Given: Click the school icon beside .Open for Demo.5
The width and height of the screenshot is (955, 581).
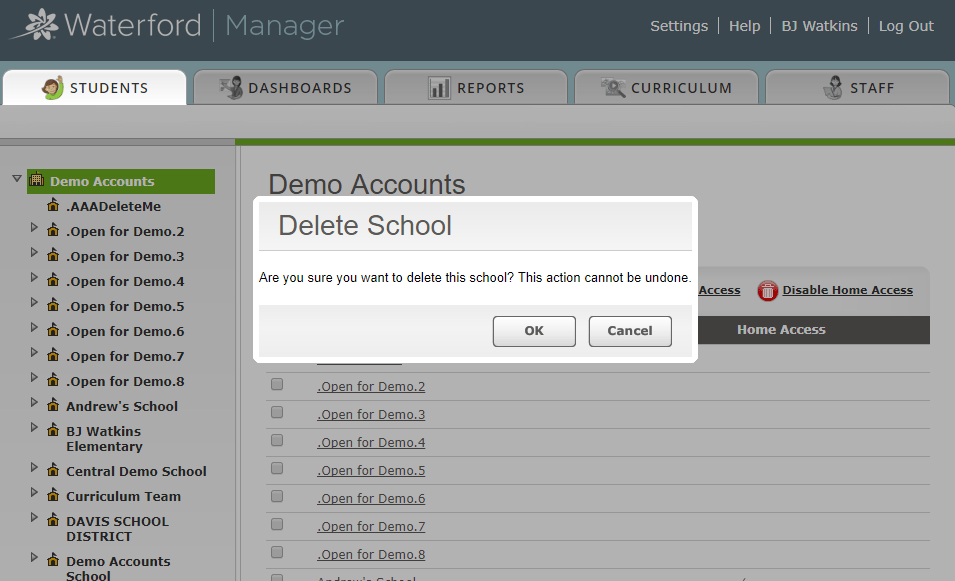Looking at the screenshot, I should click(x=54, y=305).
